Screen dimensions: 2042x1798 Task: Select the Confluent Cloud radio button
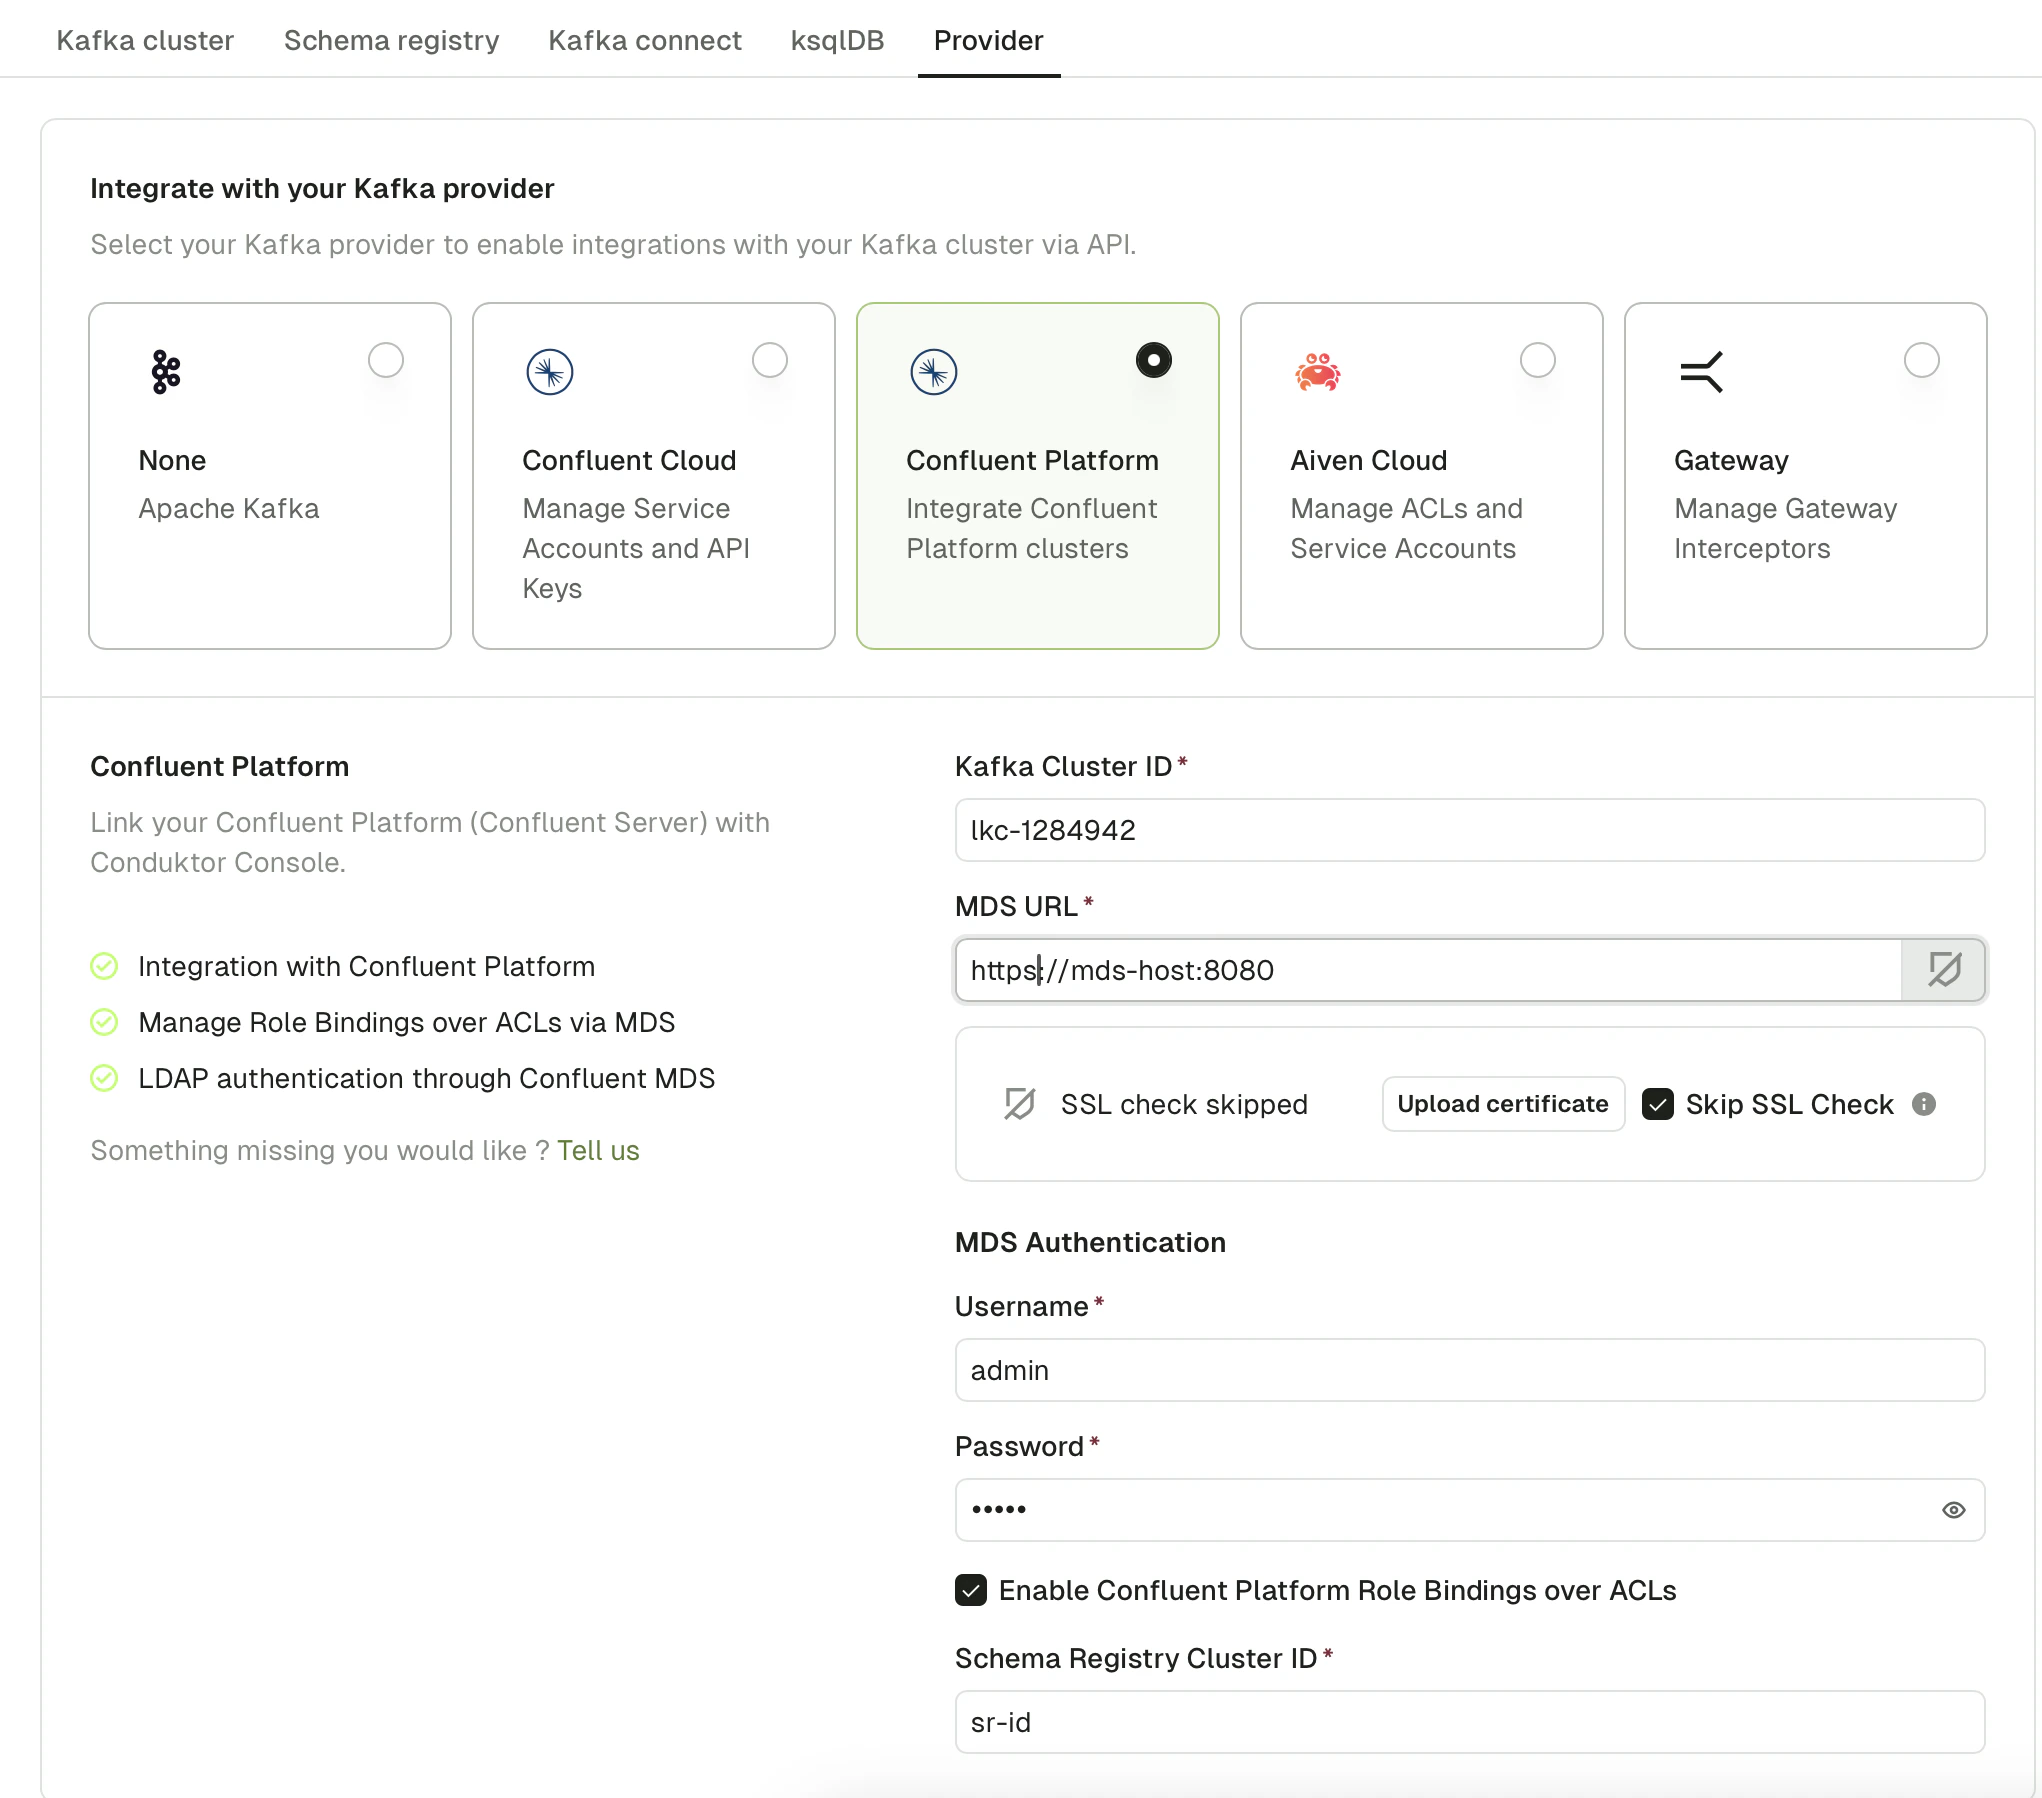tap(770, 360)
